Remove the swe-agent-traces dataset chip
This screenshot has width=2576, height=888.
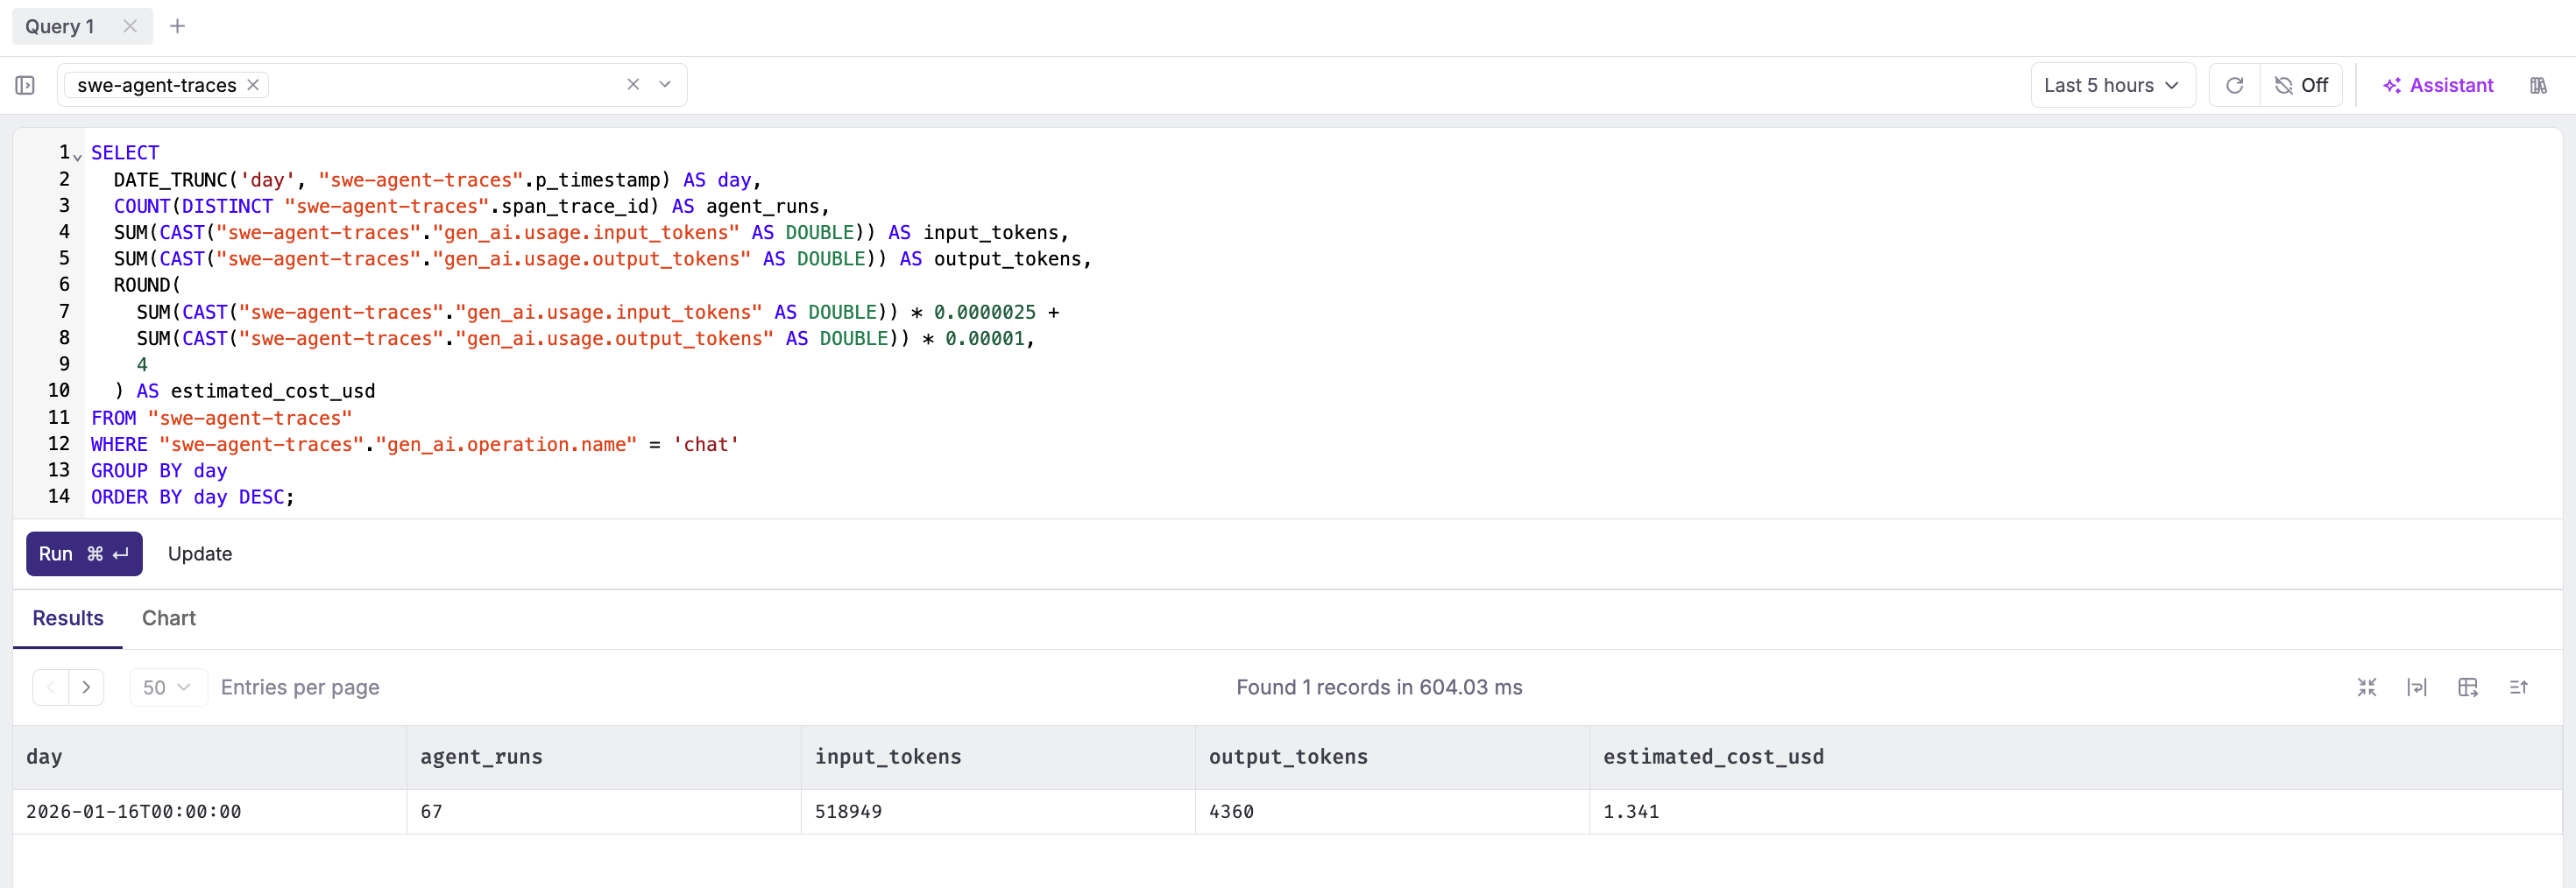pos(254,85)
